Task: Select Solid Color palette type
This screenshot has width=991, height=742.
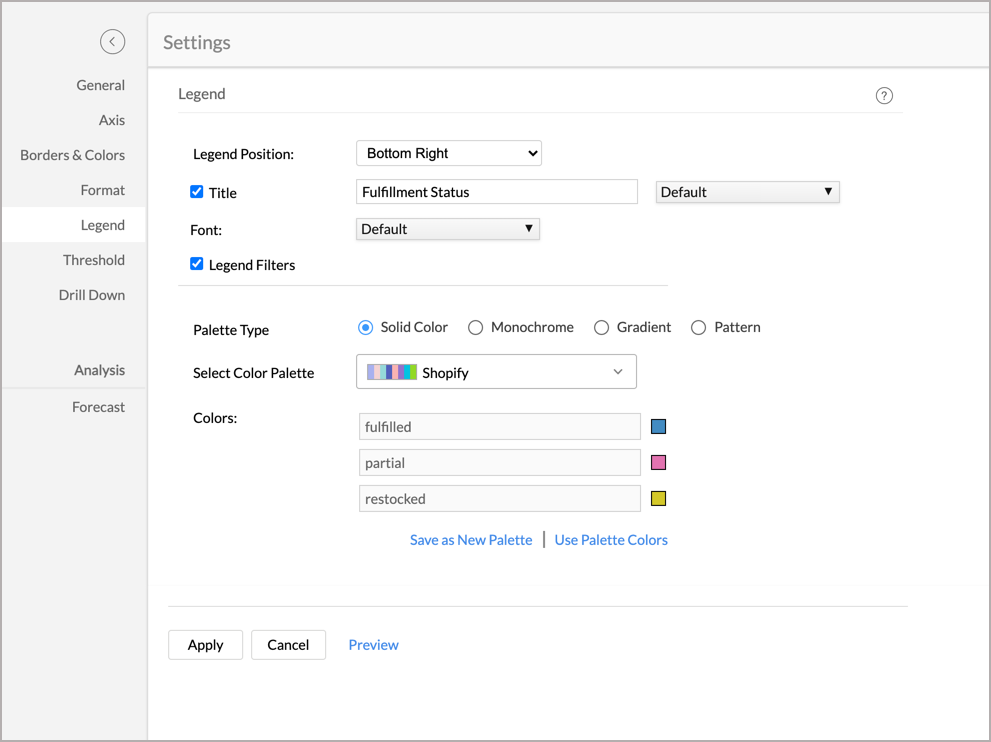Action: point(364,327)
